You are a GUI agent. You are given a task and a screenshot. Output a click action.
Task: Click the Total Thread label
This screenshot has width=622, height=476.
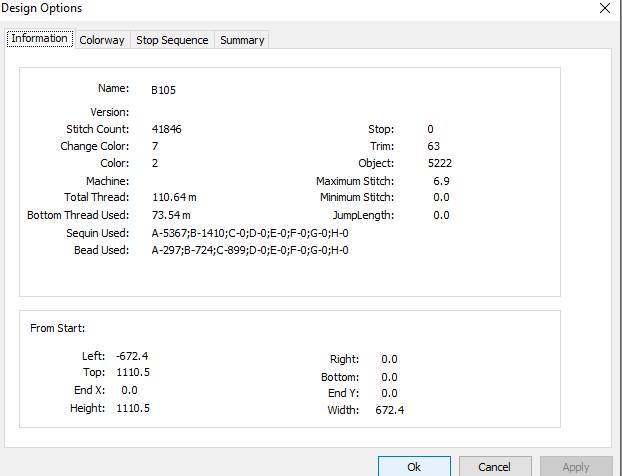click(96, 197)
